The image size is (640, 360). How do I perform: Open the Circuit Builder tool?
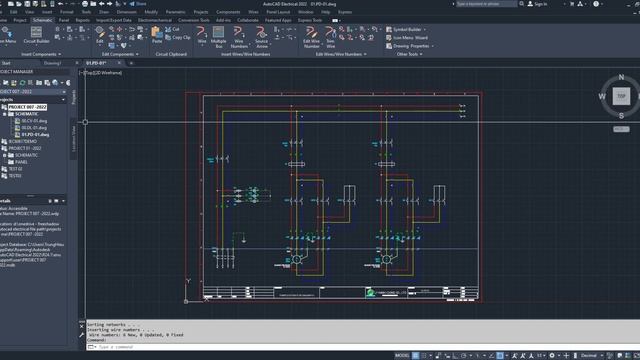click(36, 34)
